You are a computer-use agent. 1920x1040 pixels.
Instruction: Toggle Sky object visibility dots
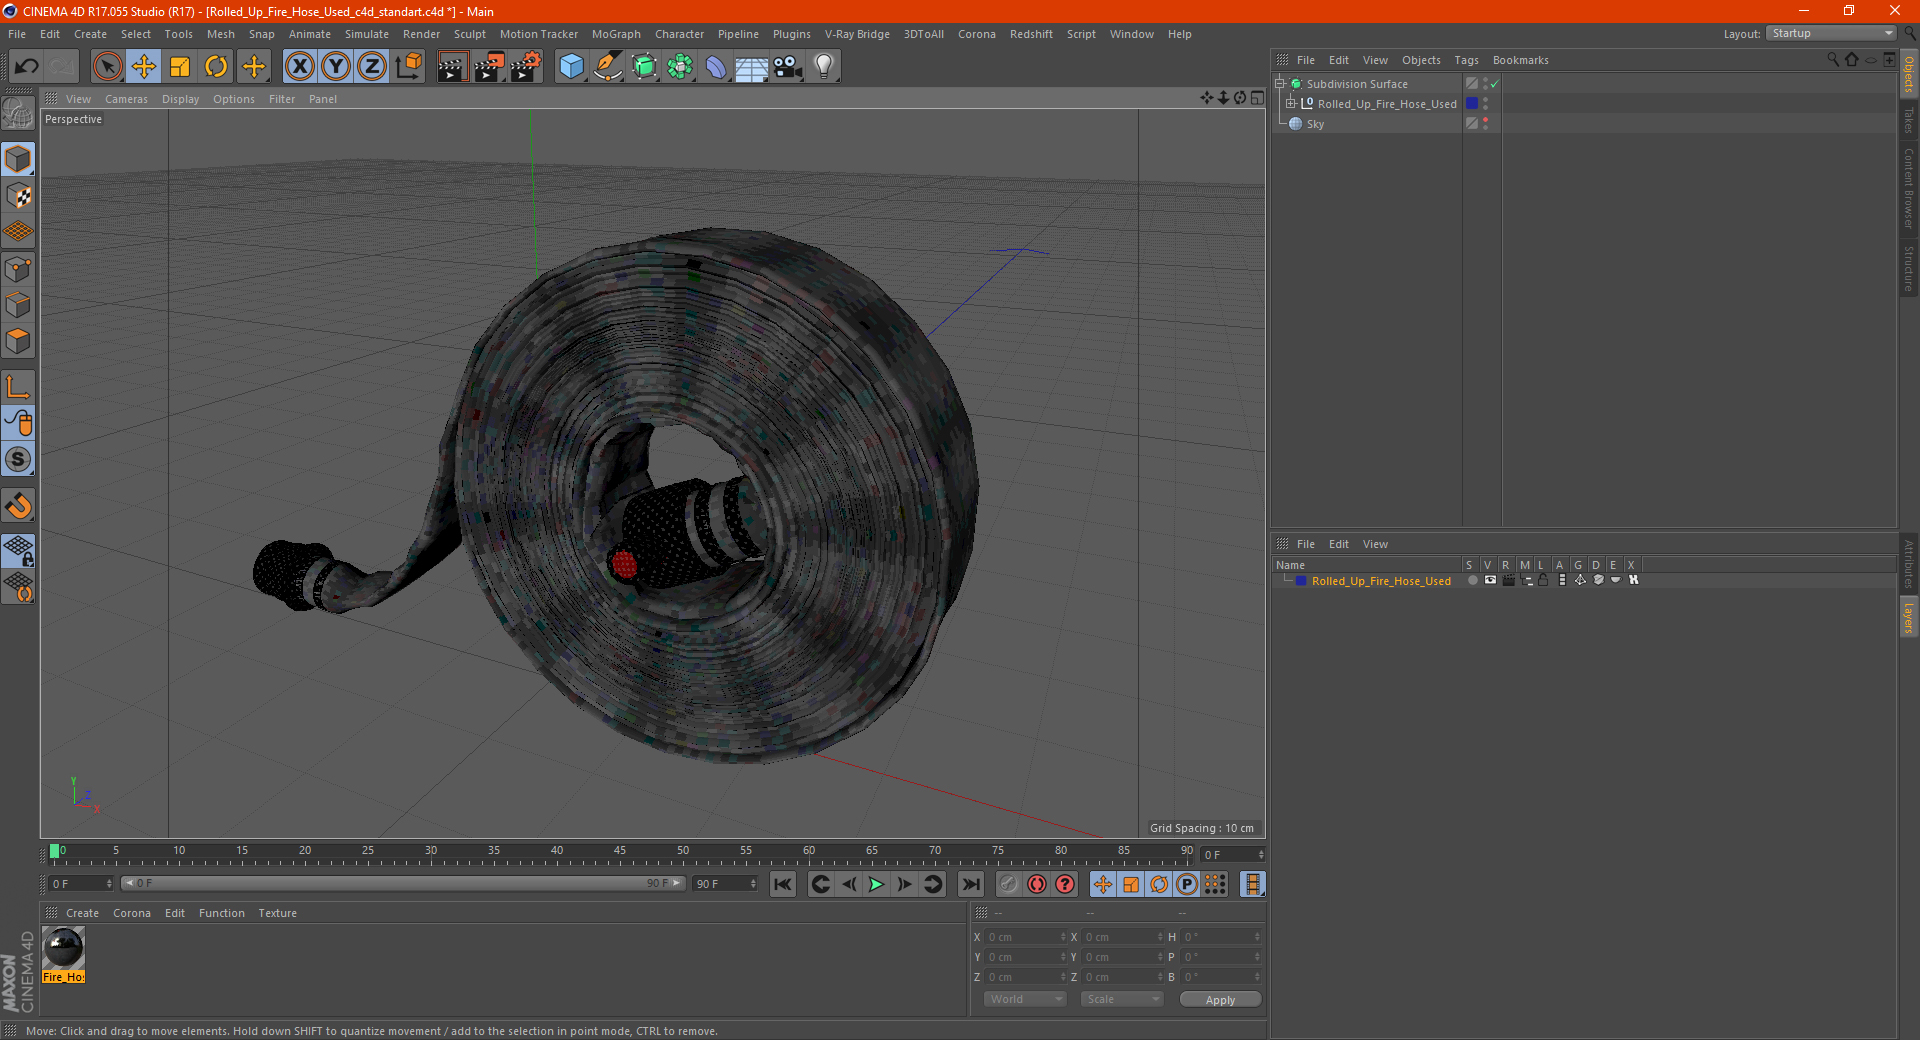[x=1485, y=124]
